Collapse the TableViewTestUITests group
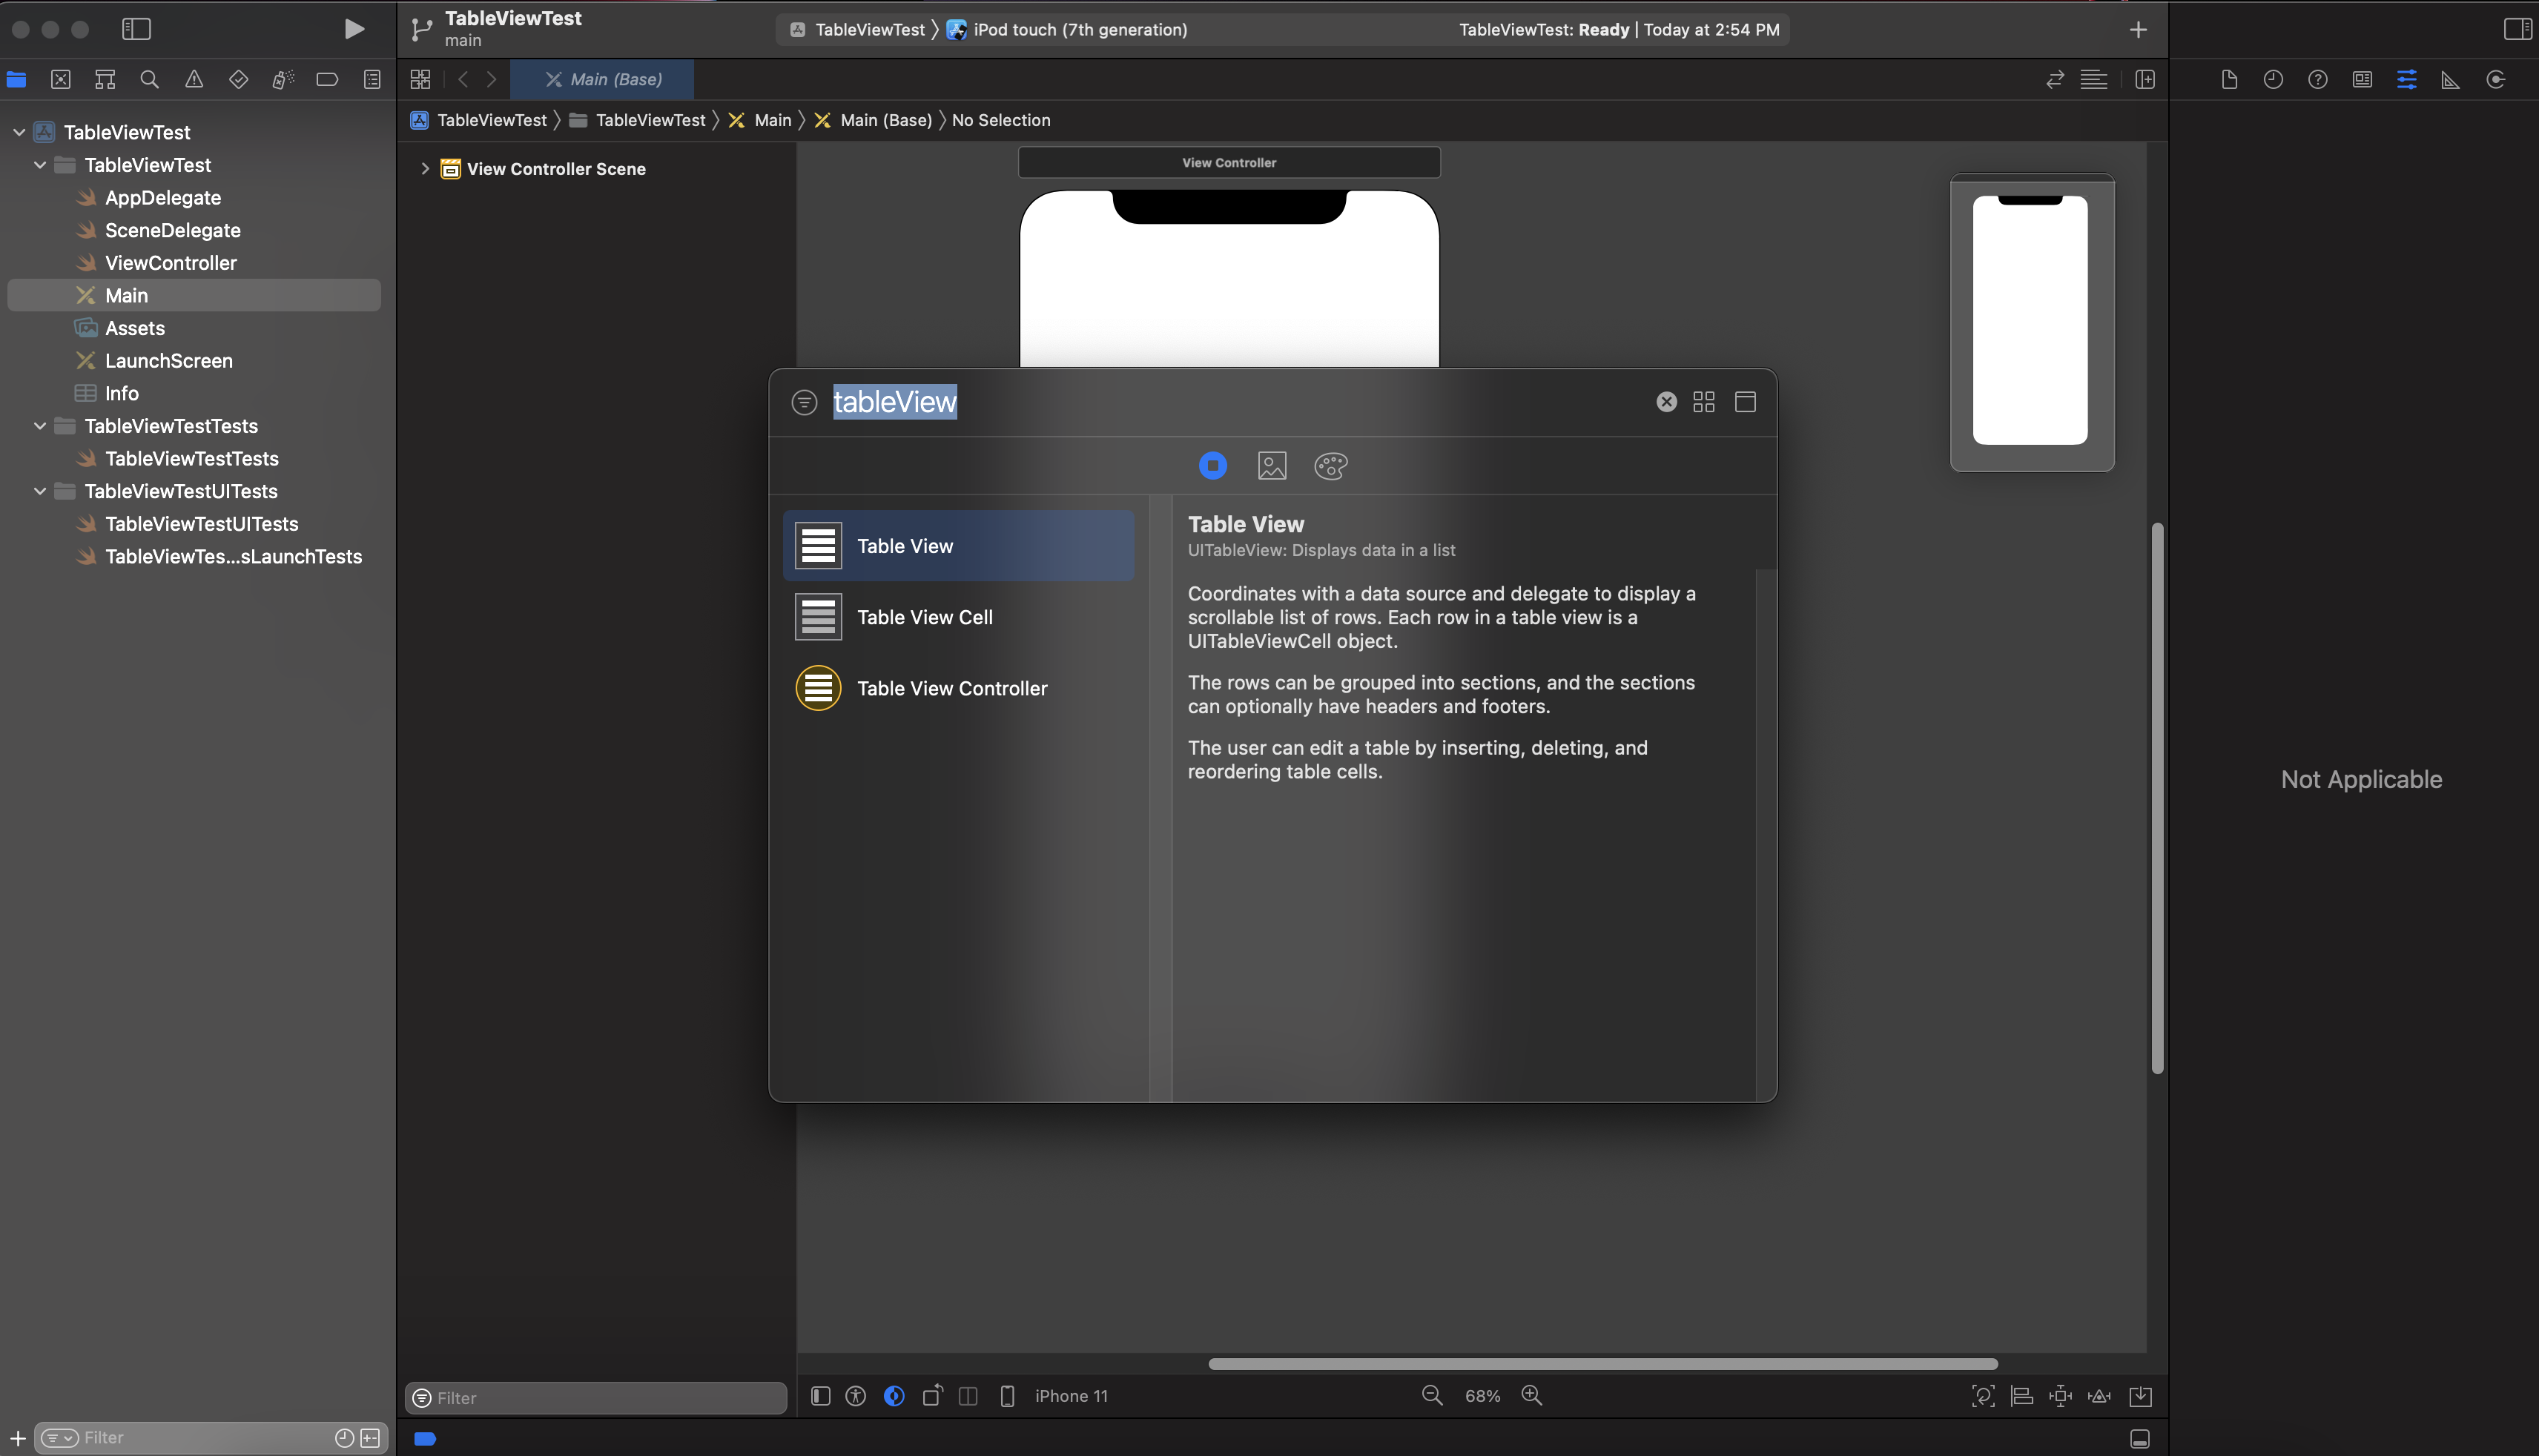The width and height of the screenshot is (2539, 1456). (40, 491)
